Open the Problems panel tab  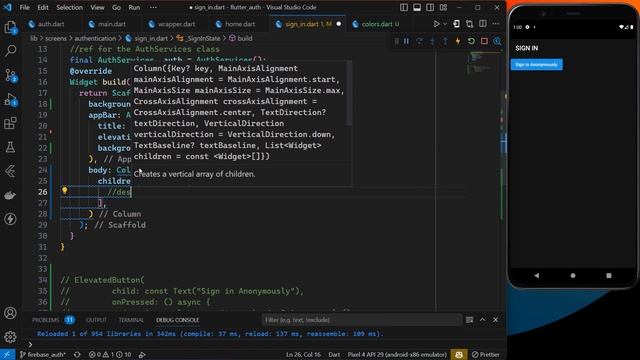(x=45, y=320)
